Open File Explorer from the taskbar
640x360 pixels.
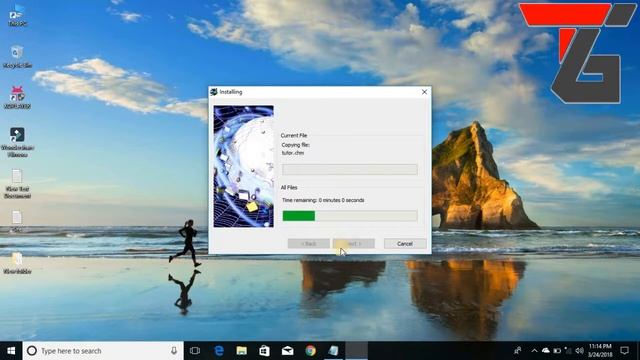click(242, 351)
